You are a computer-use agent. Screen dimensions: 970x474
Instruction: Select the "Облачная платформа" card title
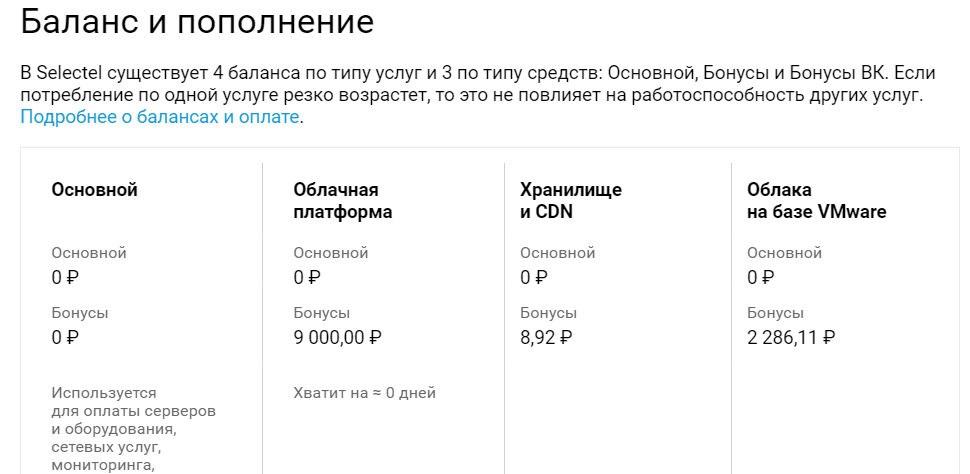tap(343, 201)
